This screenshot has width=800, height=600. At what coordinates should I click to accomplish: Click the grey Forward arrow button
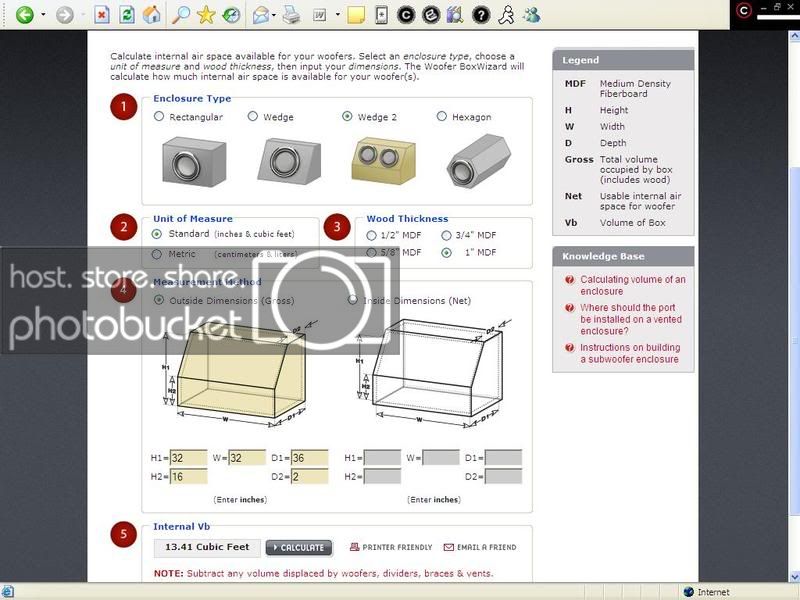pyautogui.click(x=64, y=15)
